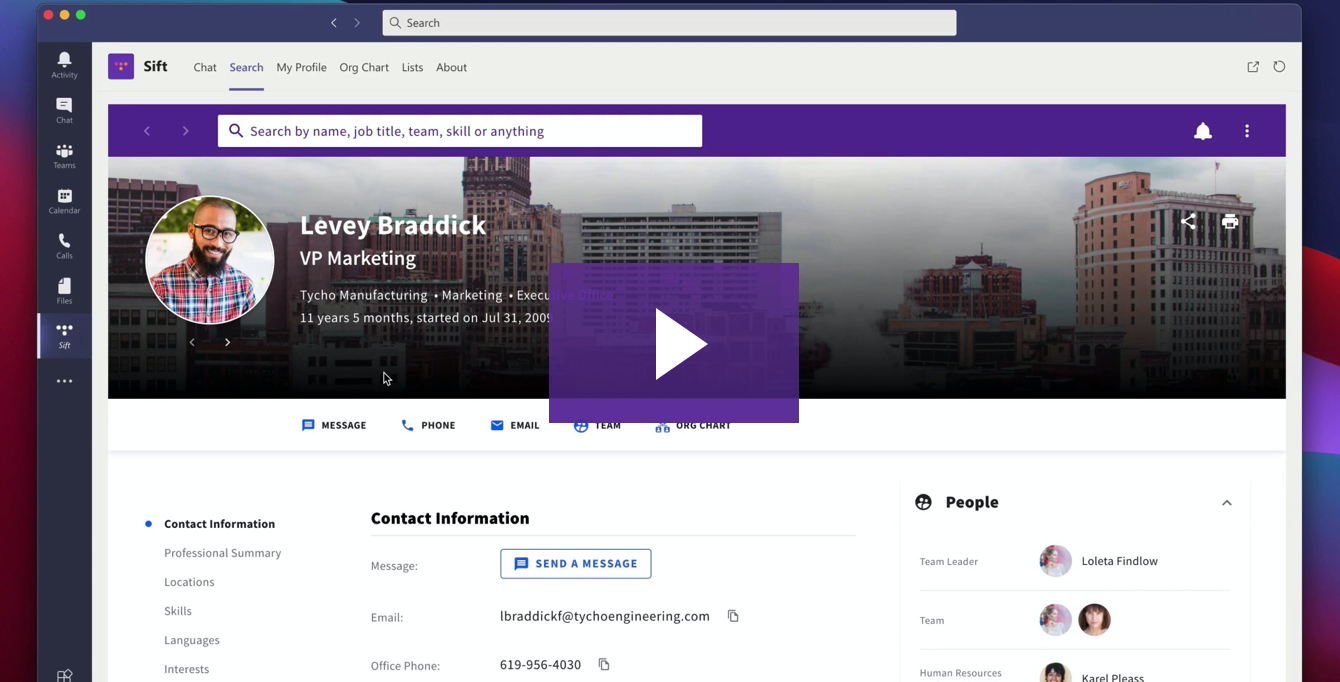
Task: Open the Org Chart tab
Action: (364, 67)
